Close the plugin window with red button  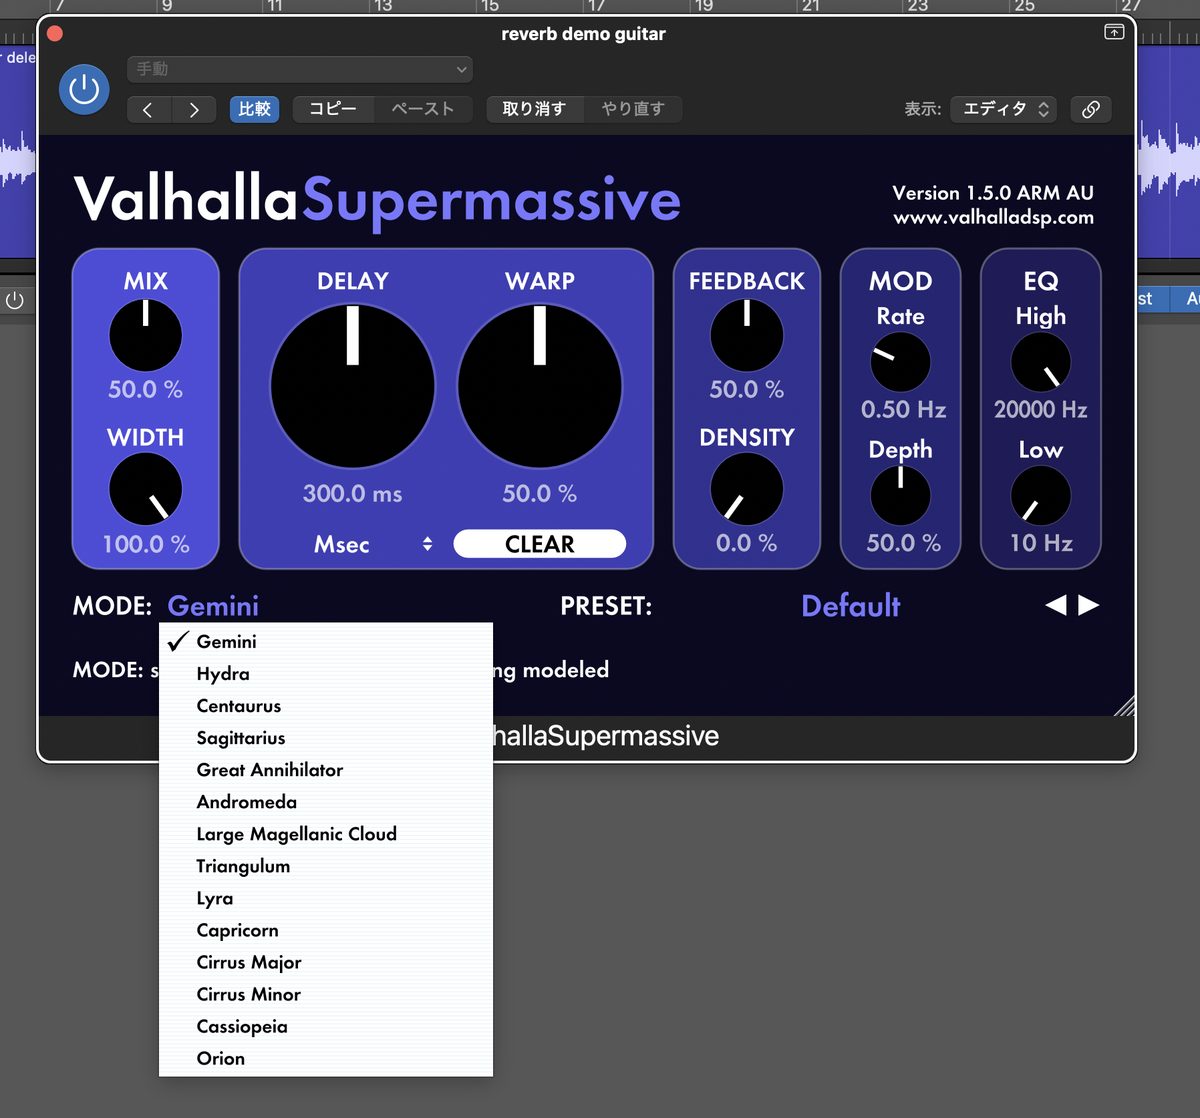(x=55, y=33)
